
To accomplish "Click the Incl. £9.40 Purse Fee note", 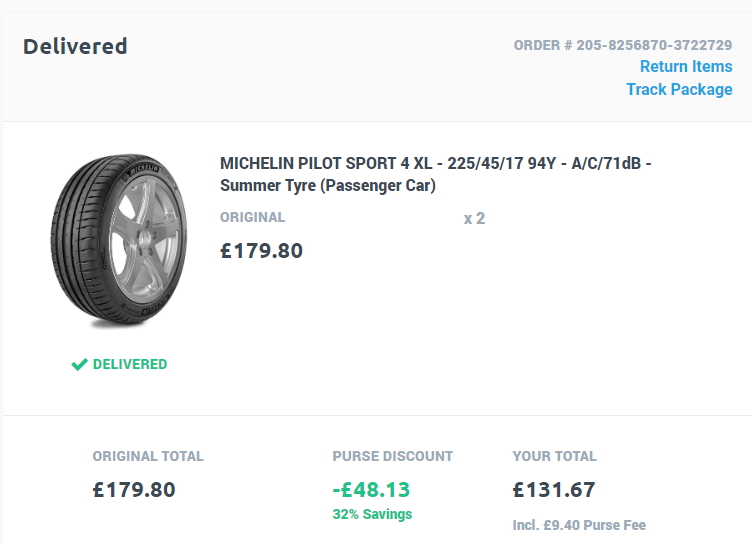I will click(579, 525).
